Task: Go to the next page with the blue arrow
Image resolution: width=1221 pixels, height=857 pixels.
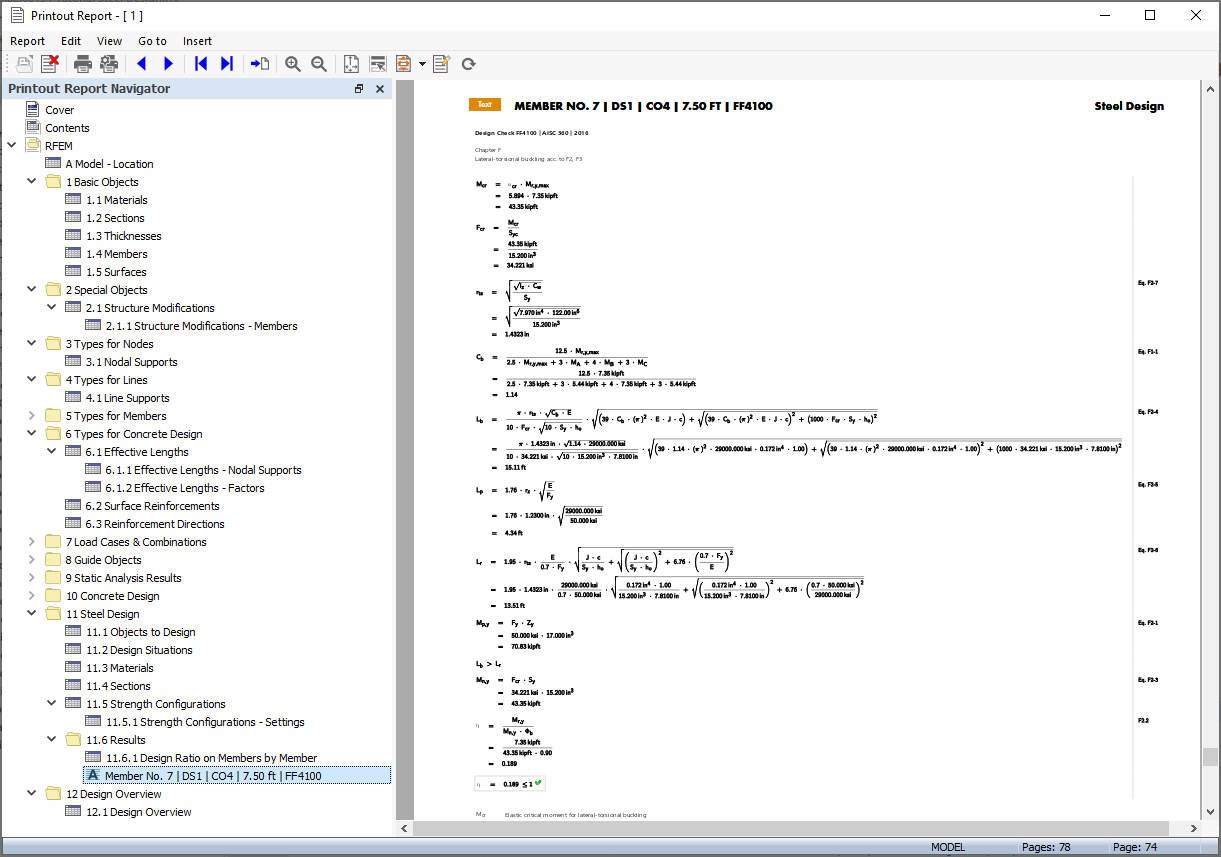Action: [x=169, y=63]
